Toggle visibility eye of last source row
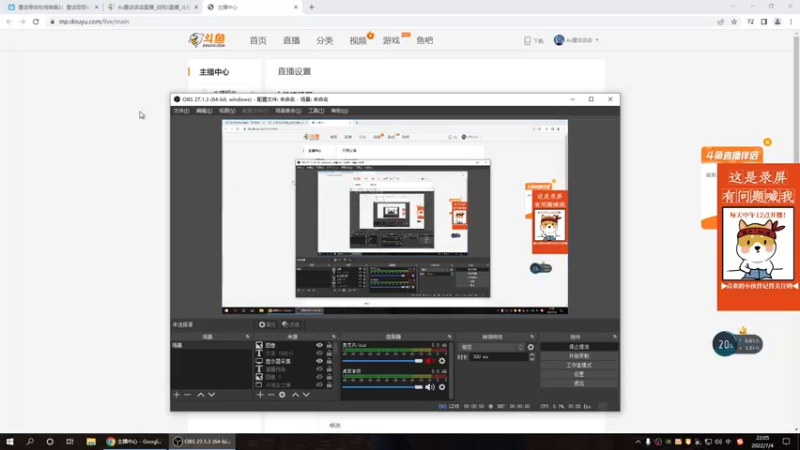 (319, 385)
